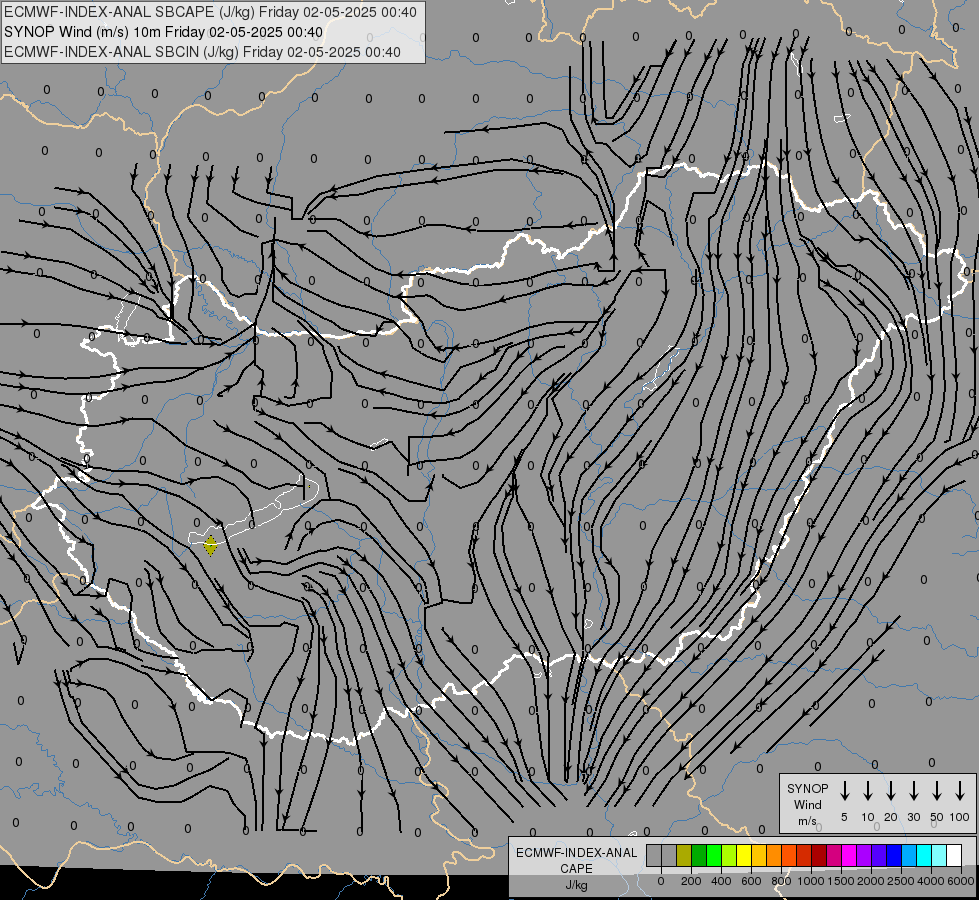Click the wind arrow above the 5 label
Image resolution: width=979 pixels, height=900 pixels.
click(x=844, y=791)
